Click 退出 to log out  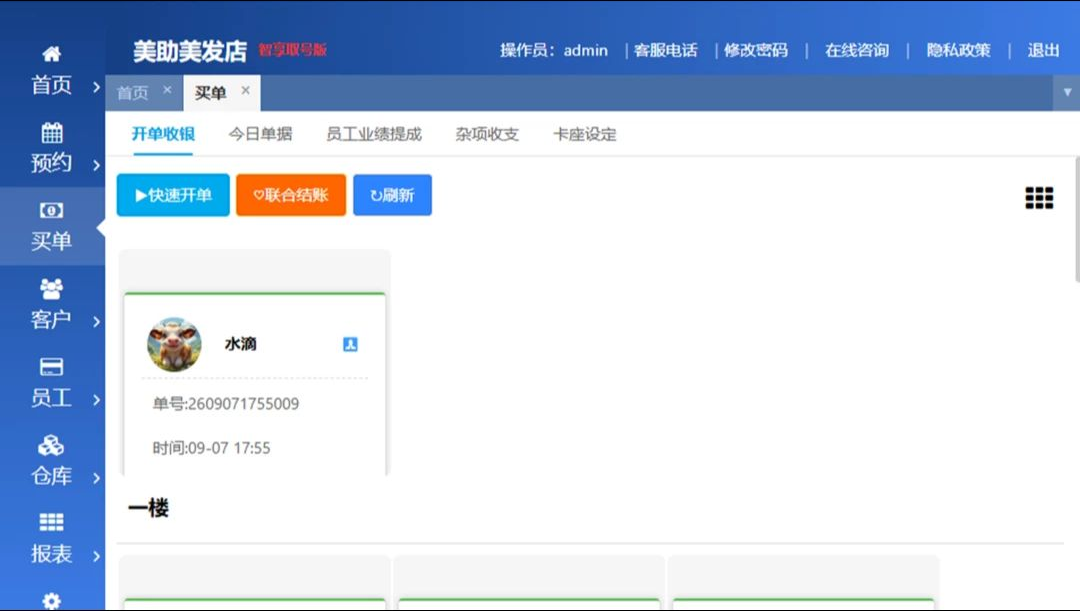click(x=1043, y=50)
